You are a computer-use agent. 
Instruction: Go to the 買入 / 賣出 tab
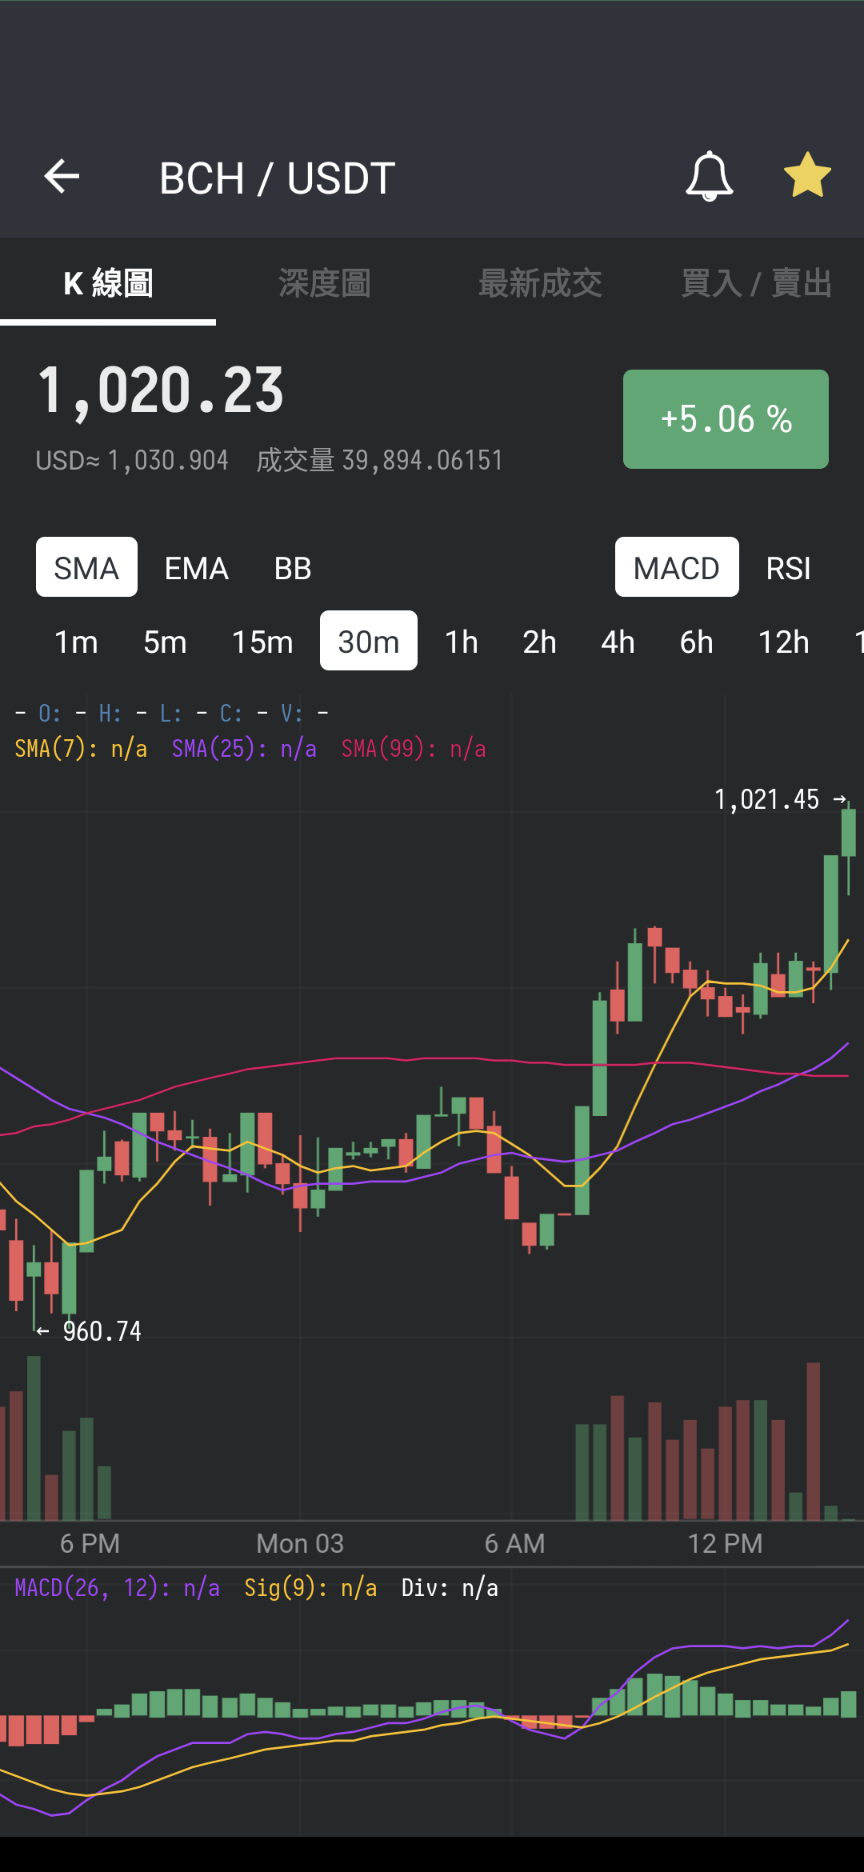pyautogui.click(x=756, y=283)
